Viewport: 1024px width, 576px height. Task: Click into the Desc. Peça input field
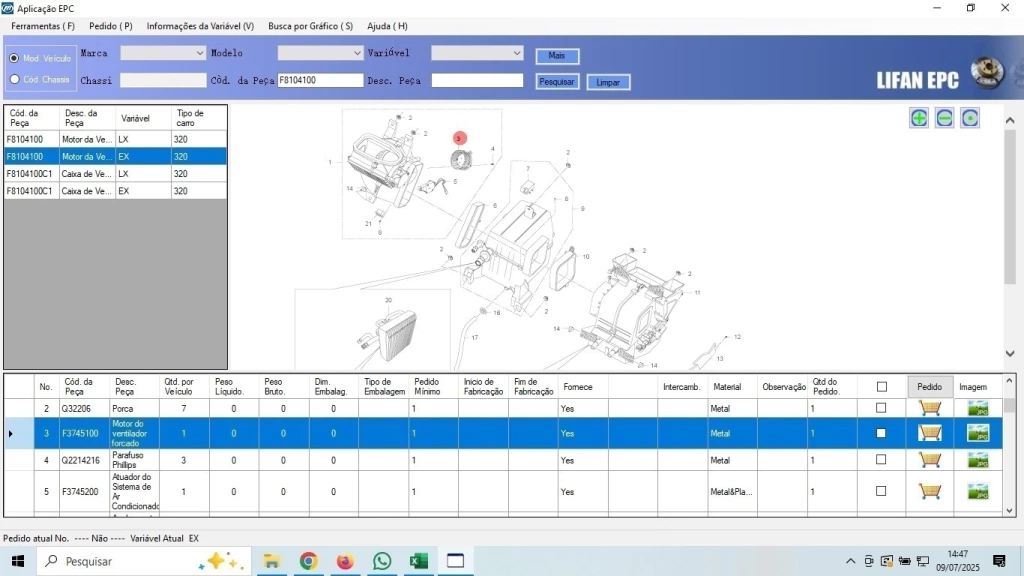pyautogui.click(x=477, y=81)
